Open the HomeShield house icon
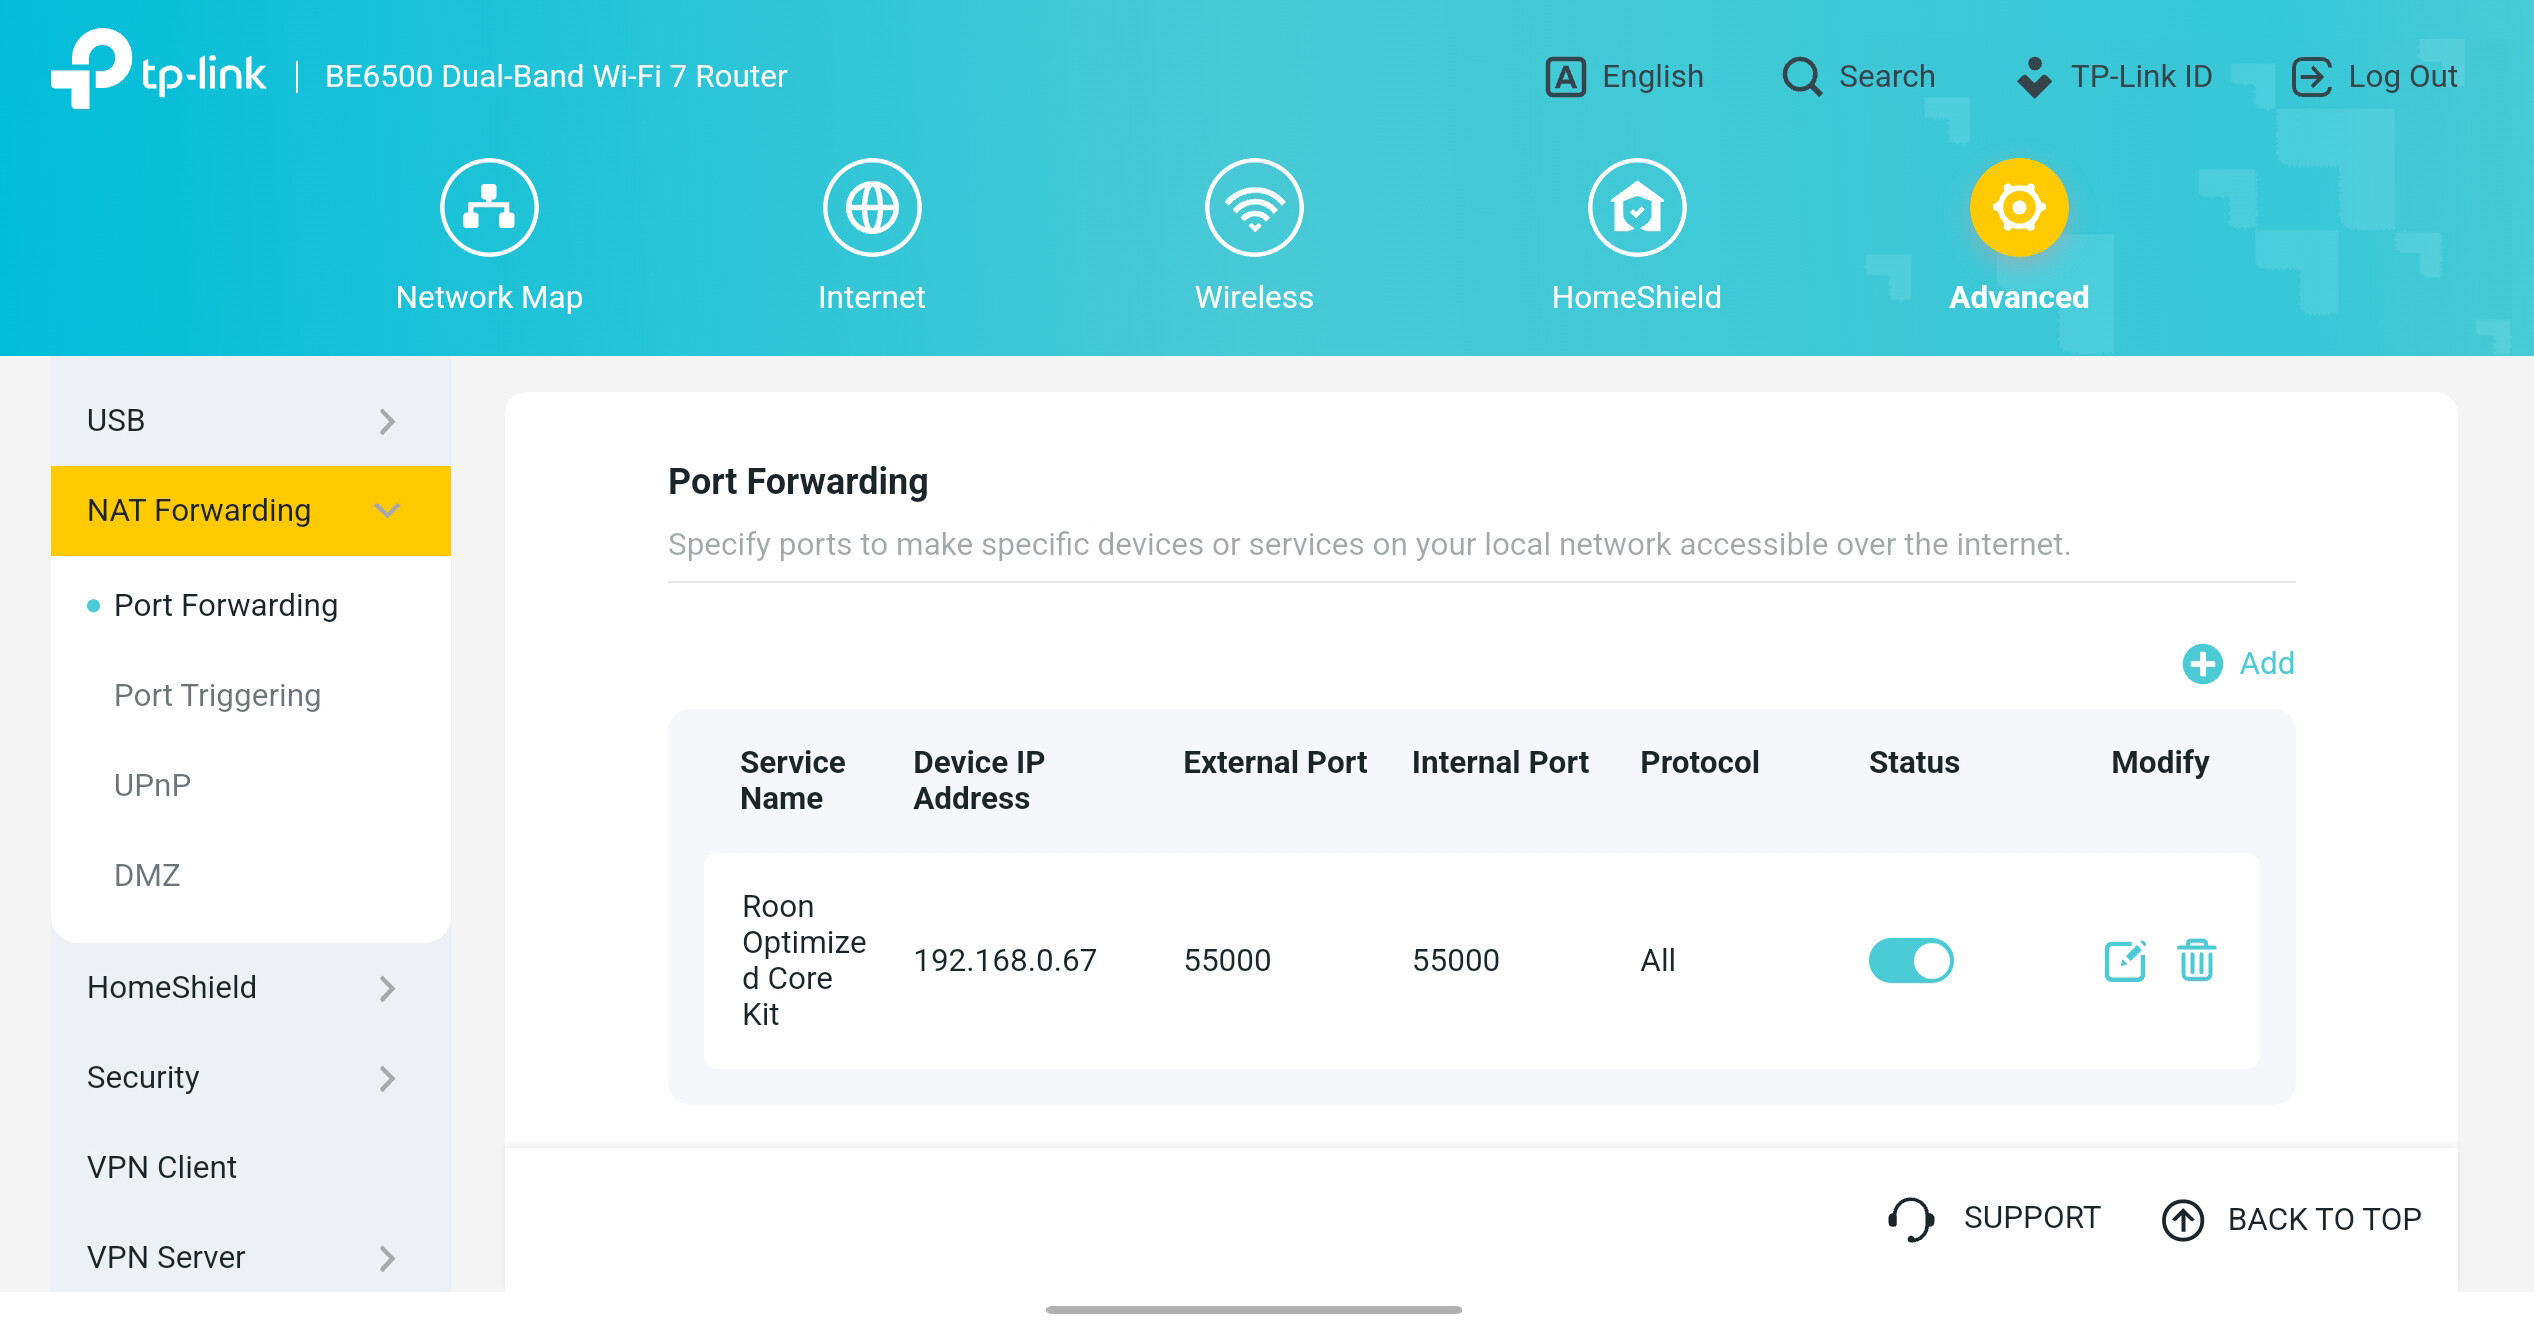 click(x=1637, y=208)
